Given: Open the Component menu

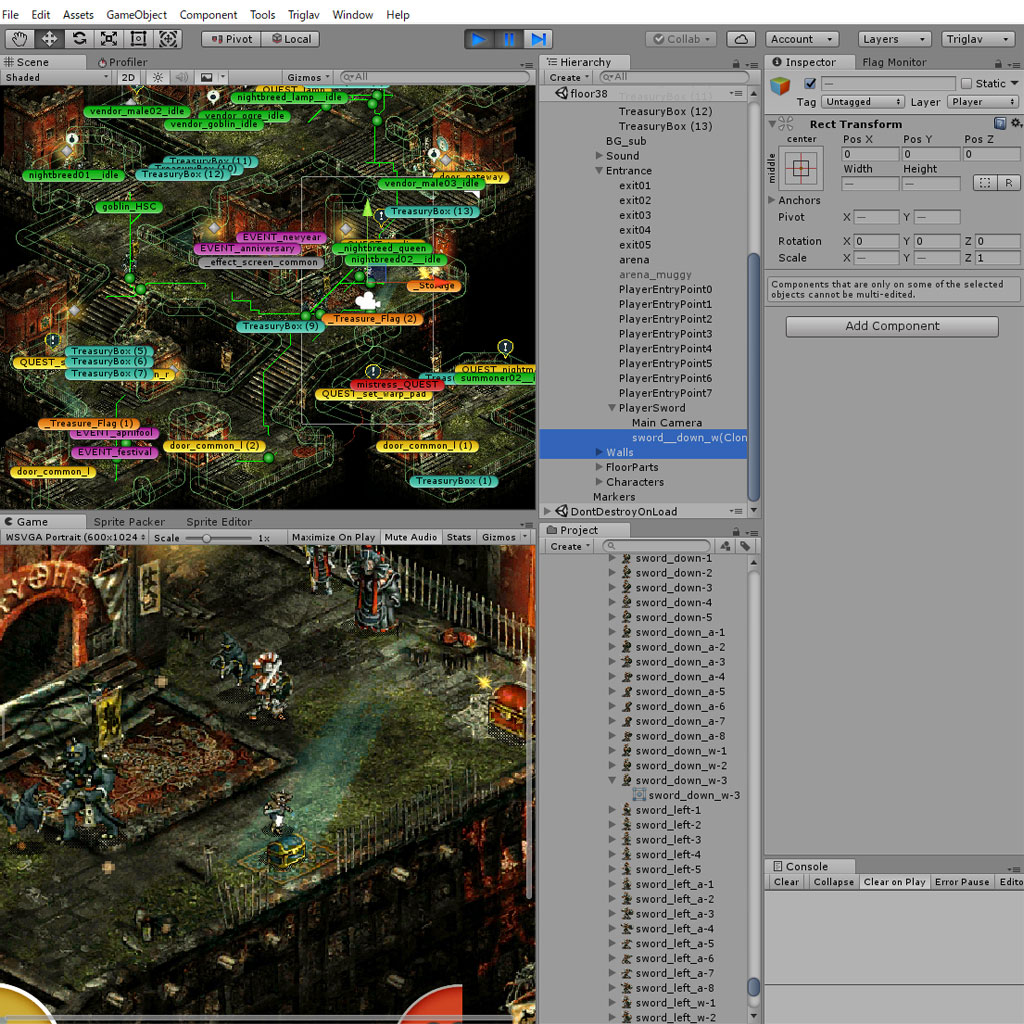Looking at the screenshot, I should point(208,14).
